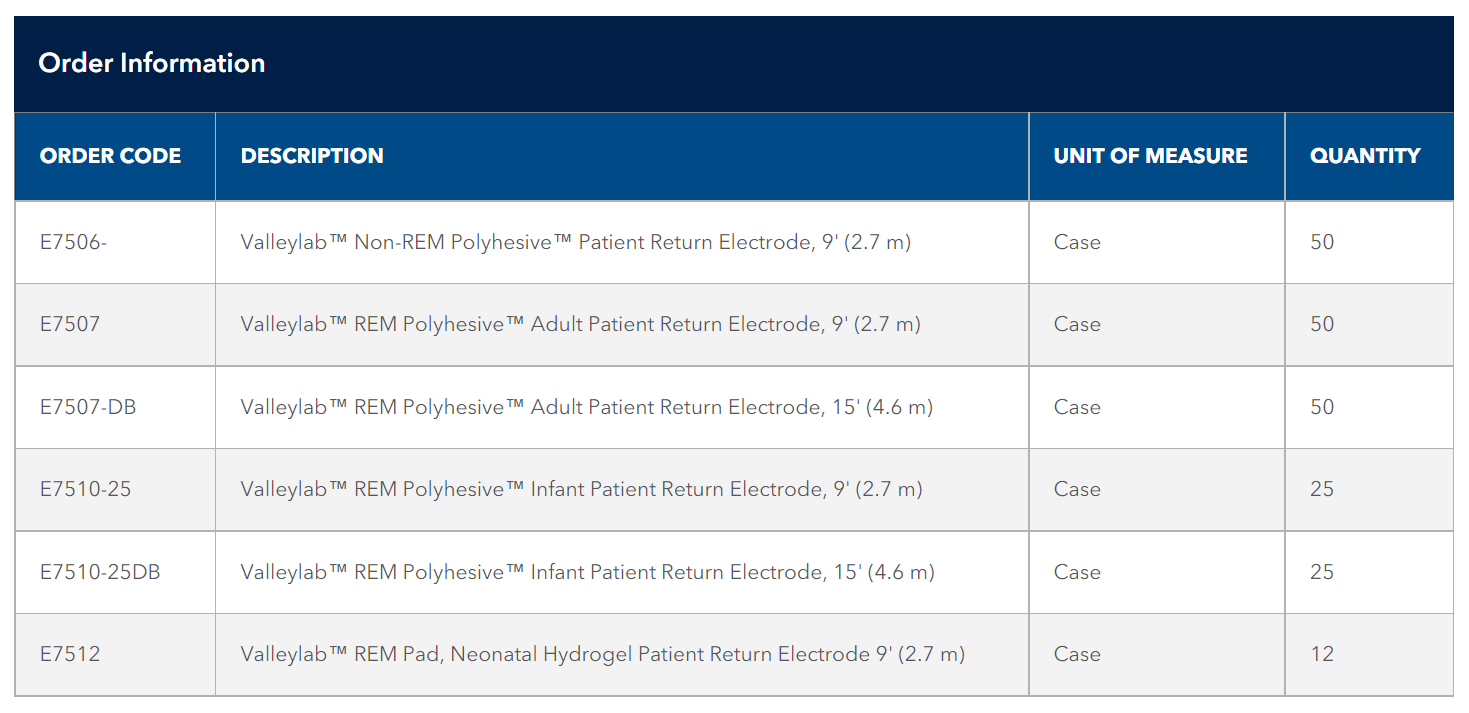Click the Case cell in the E7506- row
Viewport: 1469px width, 713px height.
[1077, 242]
